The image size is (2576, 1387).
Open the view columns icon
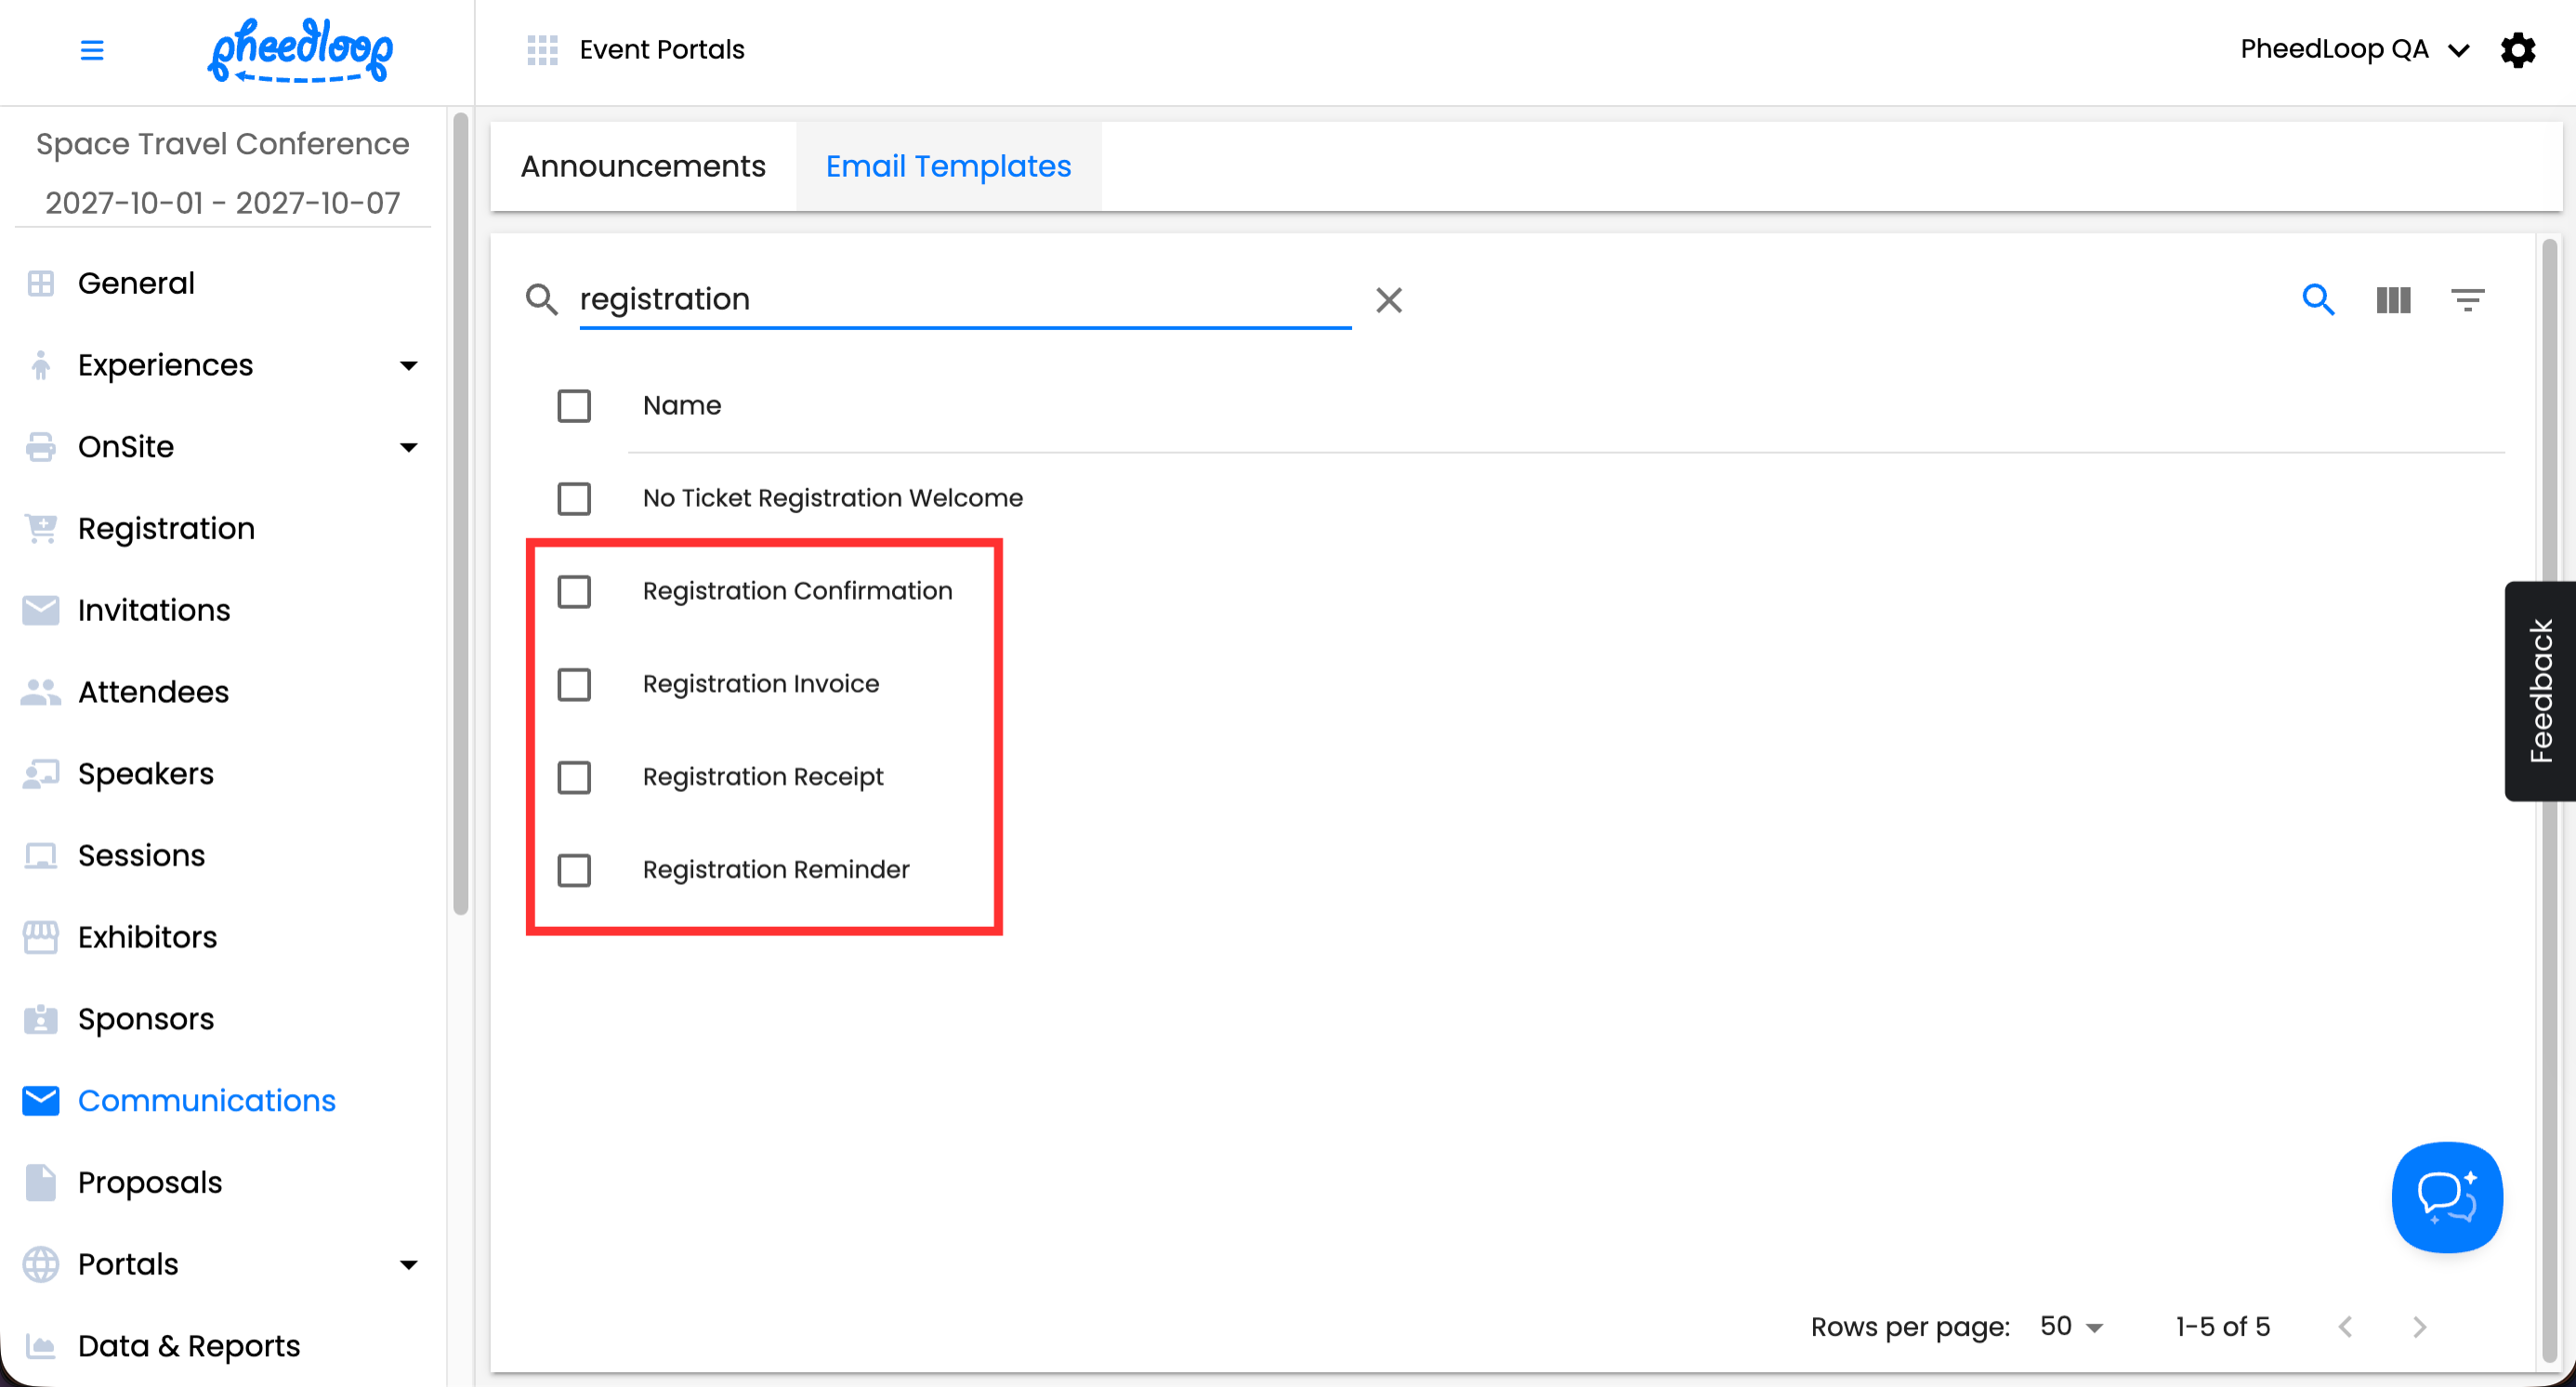[x=2393, y=299]
